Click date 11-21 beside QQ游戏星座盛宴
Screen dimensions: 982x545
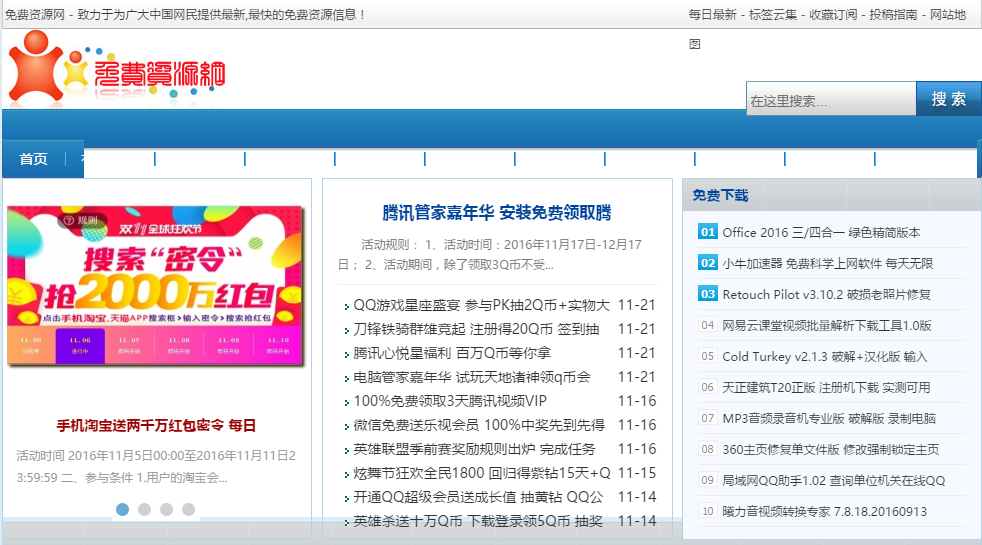pyautogui.click(x=637, y=305)
